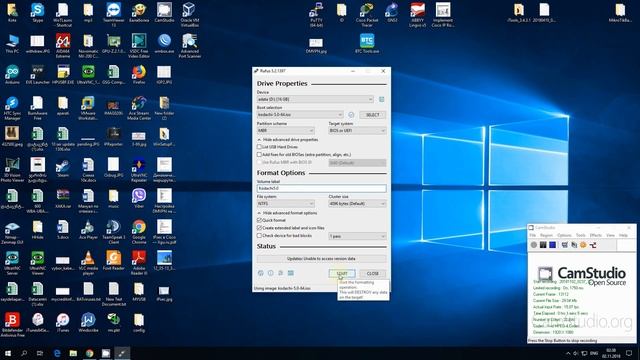This screenshot has height=360, width=640.
Task: Open the Google Chrome desktop icon
Action: (139, 231)
